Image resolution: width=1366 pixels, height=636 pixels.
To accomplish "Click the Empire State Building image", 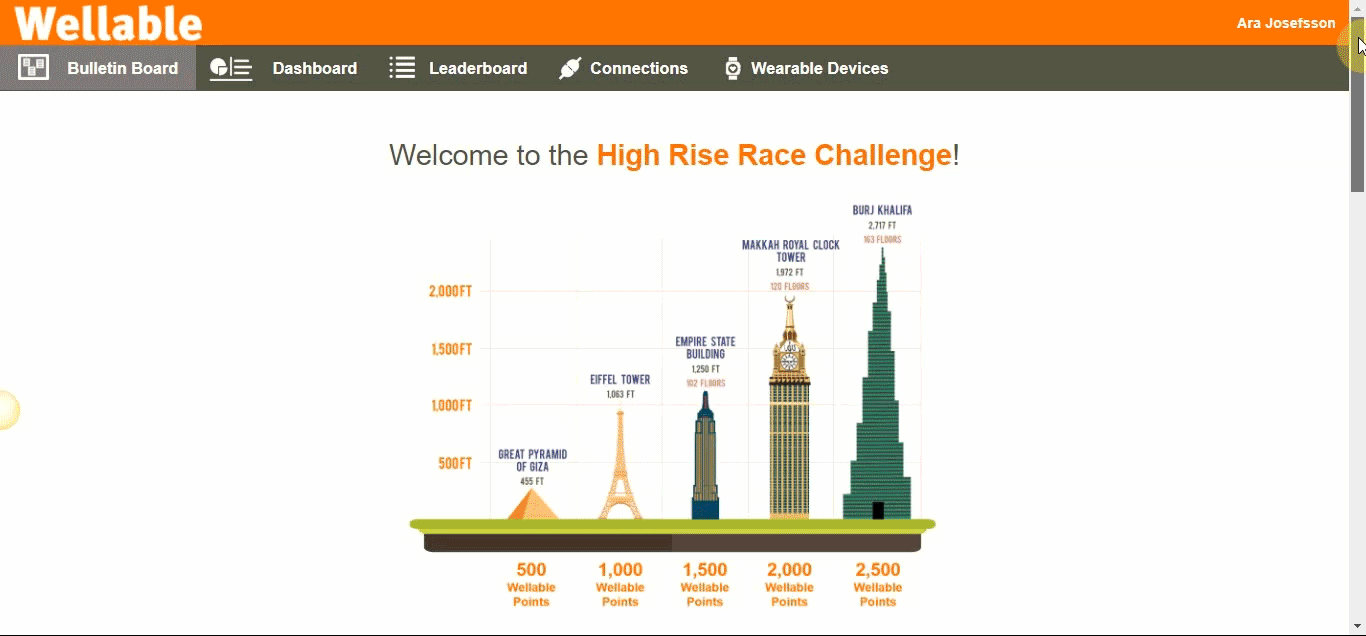I will [x=705, y=455].
